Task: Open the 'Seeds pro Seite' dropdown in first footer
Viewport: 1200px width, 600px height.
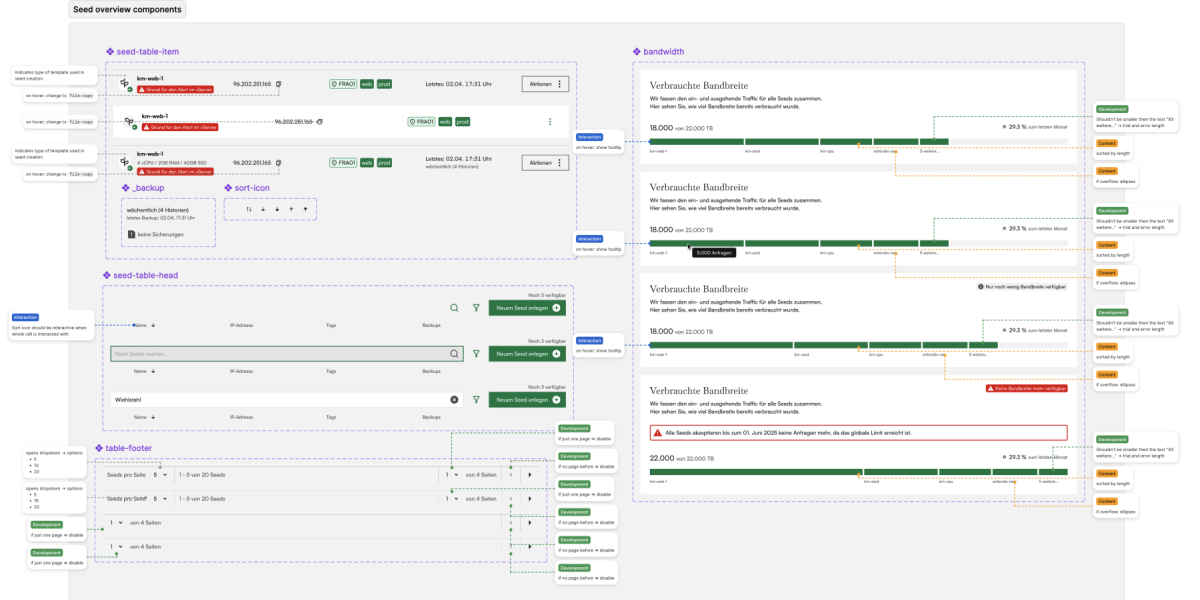Action: (159, 474)
